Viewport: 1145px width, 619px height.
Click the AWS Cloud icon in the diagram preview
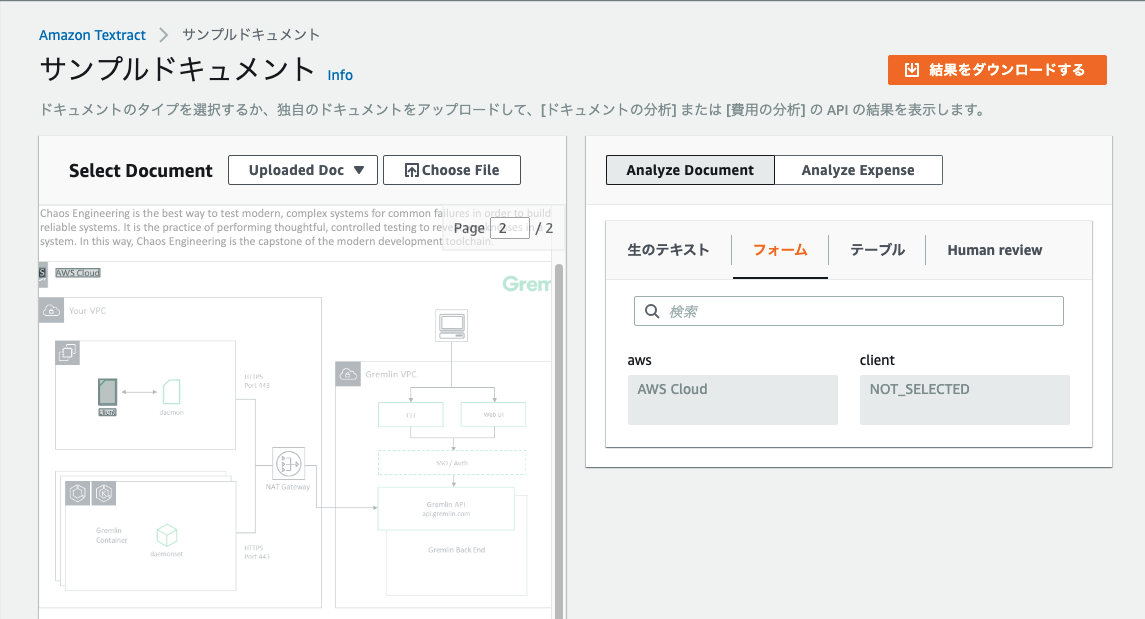click(x=41, y=272)
